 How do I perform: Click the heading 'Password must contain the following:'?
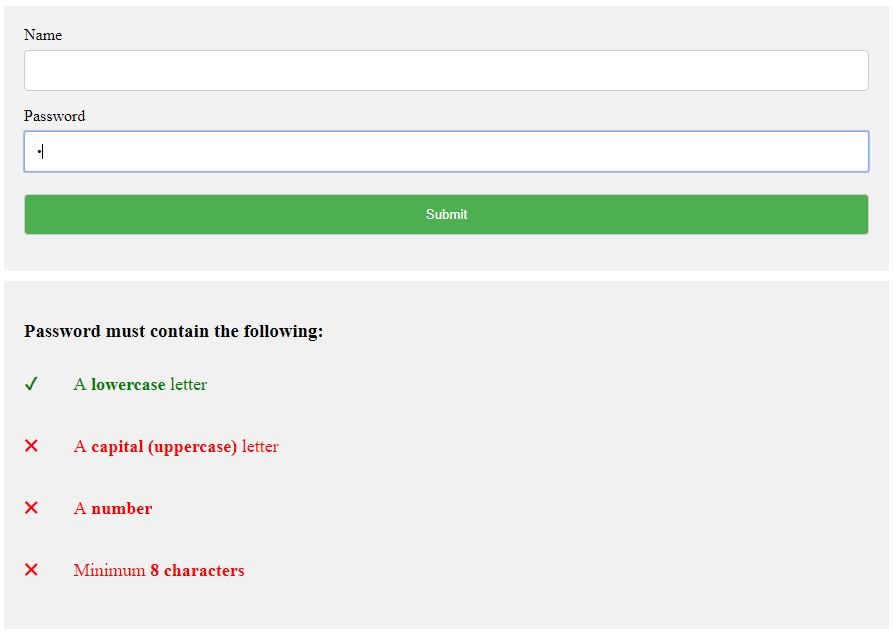click(174, 331)
